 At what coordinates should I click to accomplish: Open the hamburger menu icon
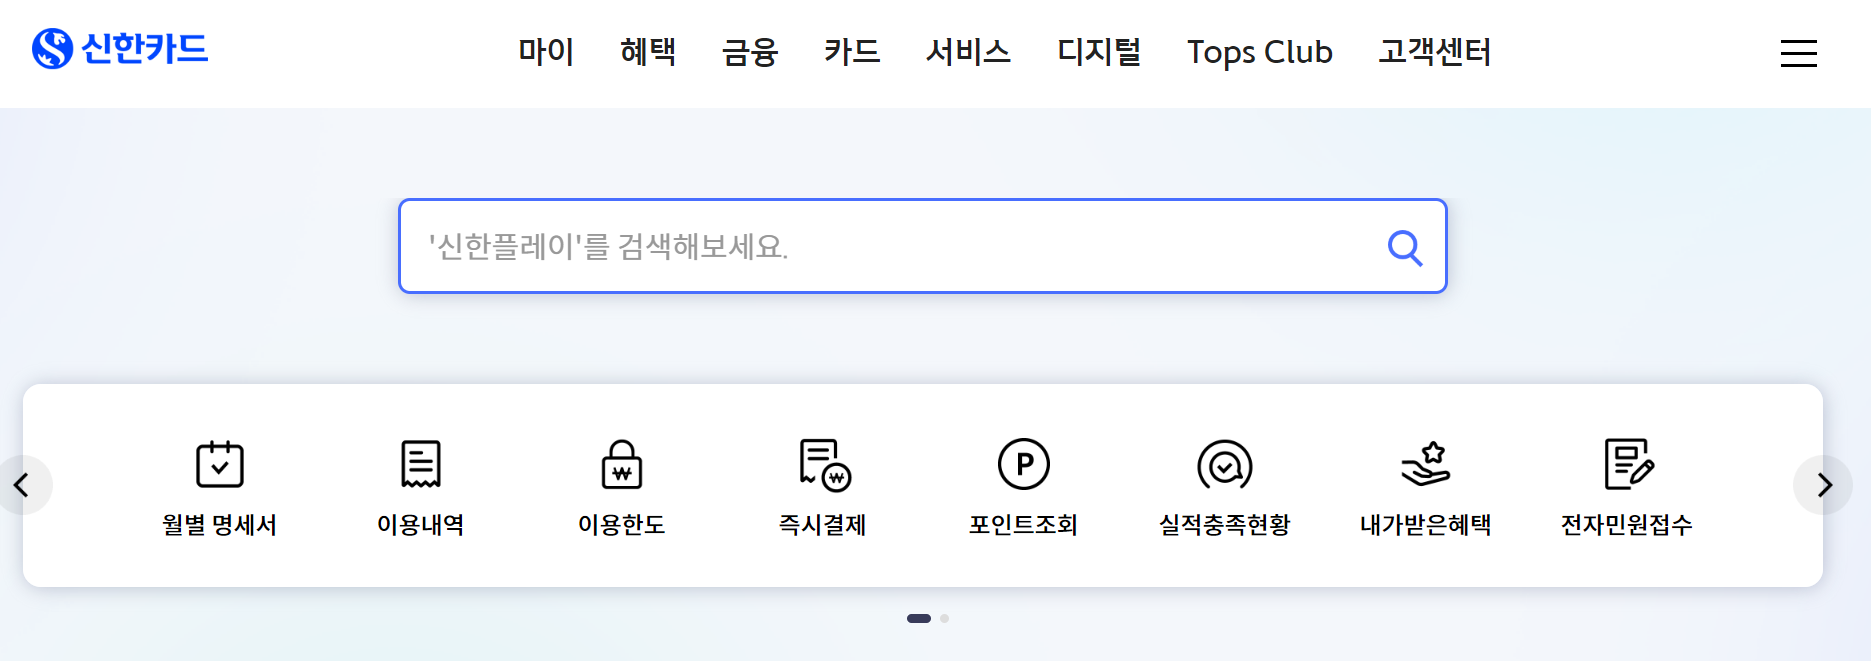1798,53
